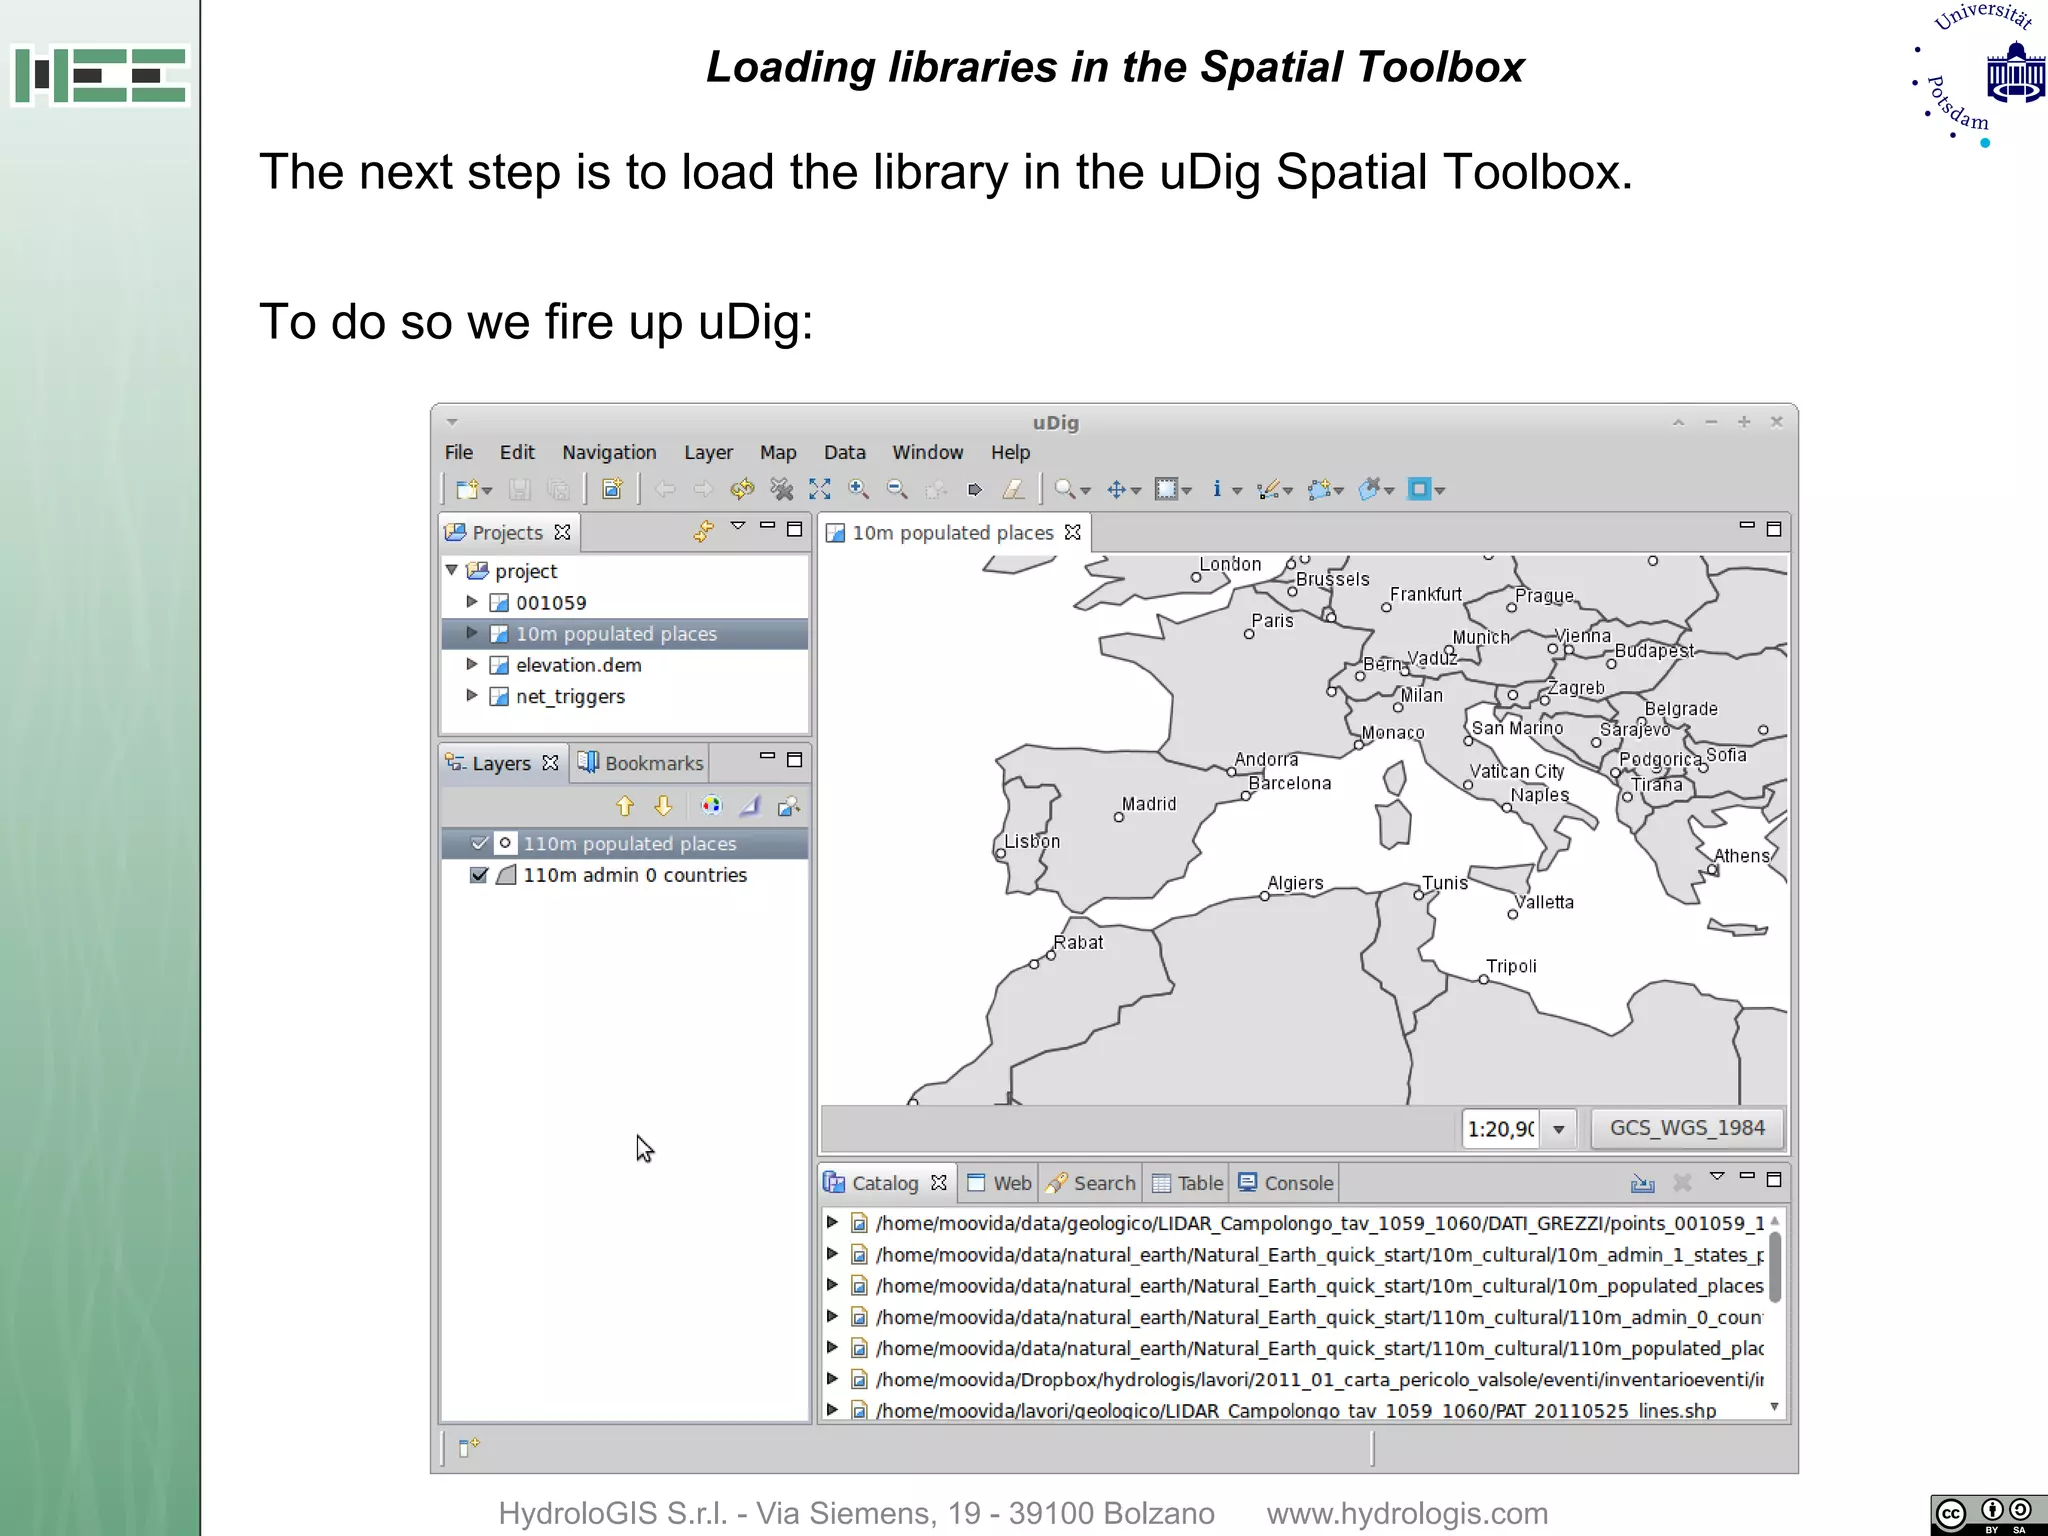Expand the elevation.dem node

(x=472, y=664)
